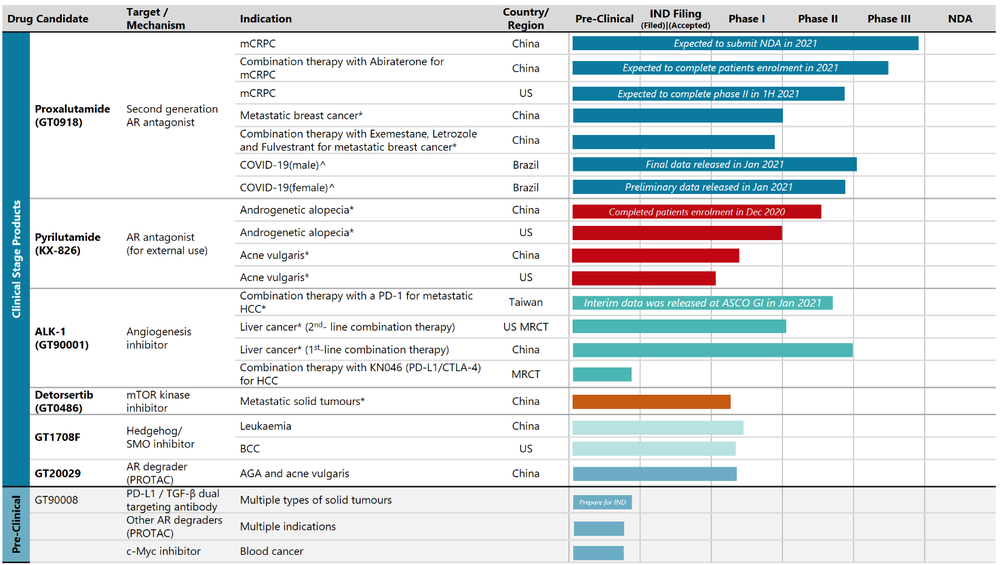Click the Phase III column header

pos(889,19)
